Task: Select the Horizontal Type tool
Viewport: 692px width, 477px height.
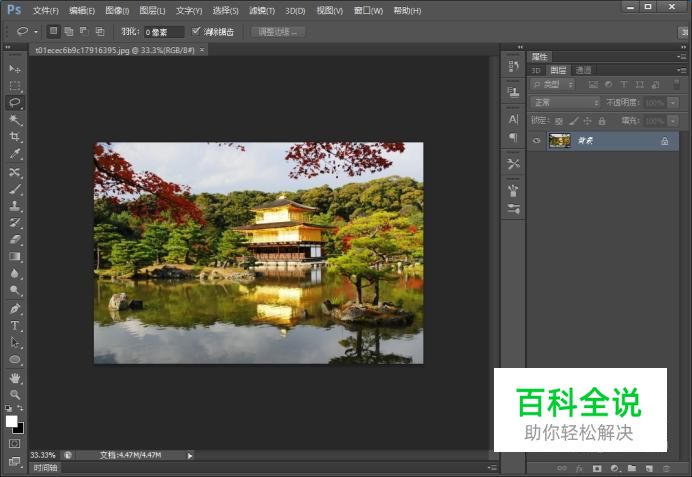Action: click(15, 325)
